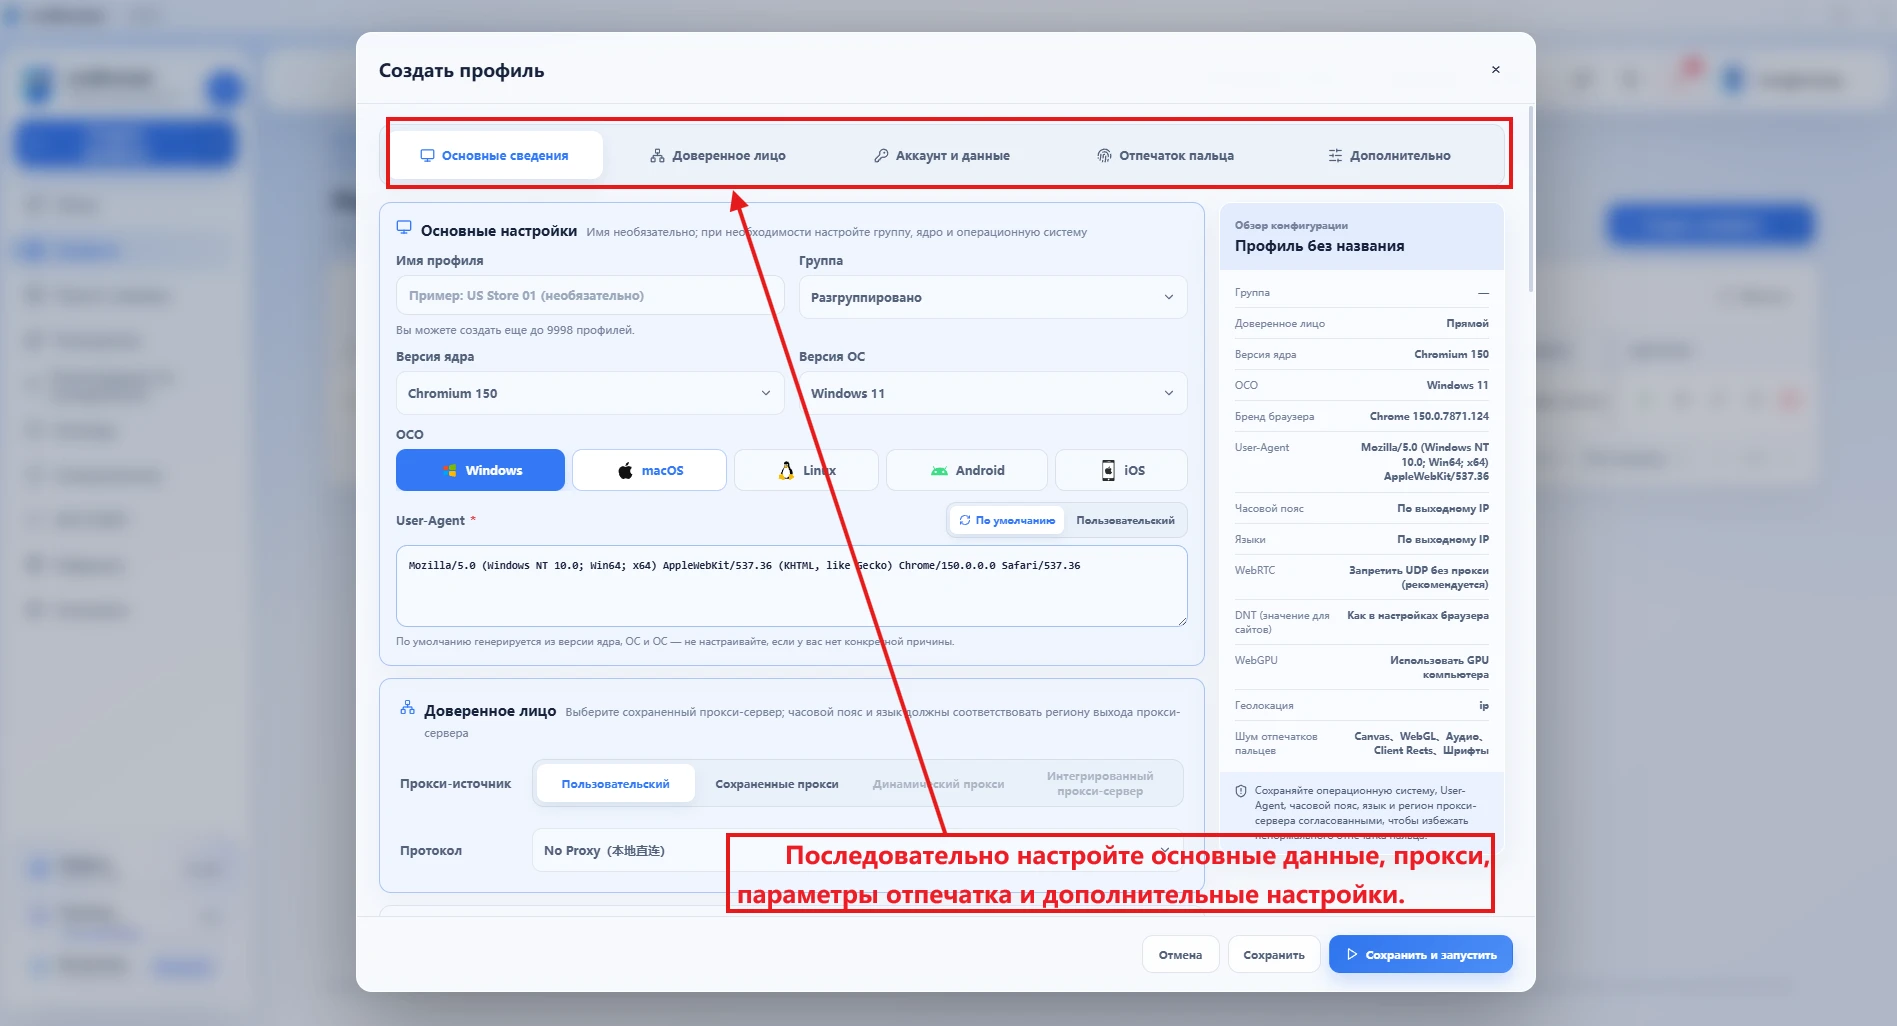Switch to the Основные сведения tab
Image resolution: width=1897 pixels, height=1026 pixels.
[496, 155]
